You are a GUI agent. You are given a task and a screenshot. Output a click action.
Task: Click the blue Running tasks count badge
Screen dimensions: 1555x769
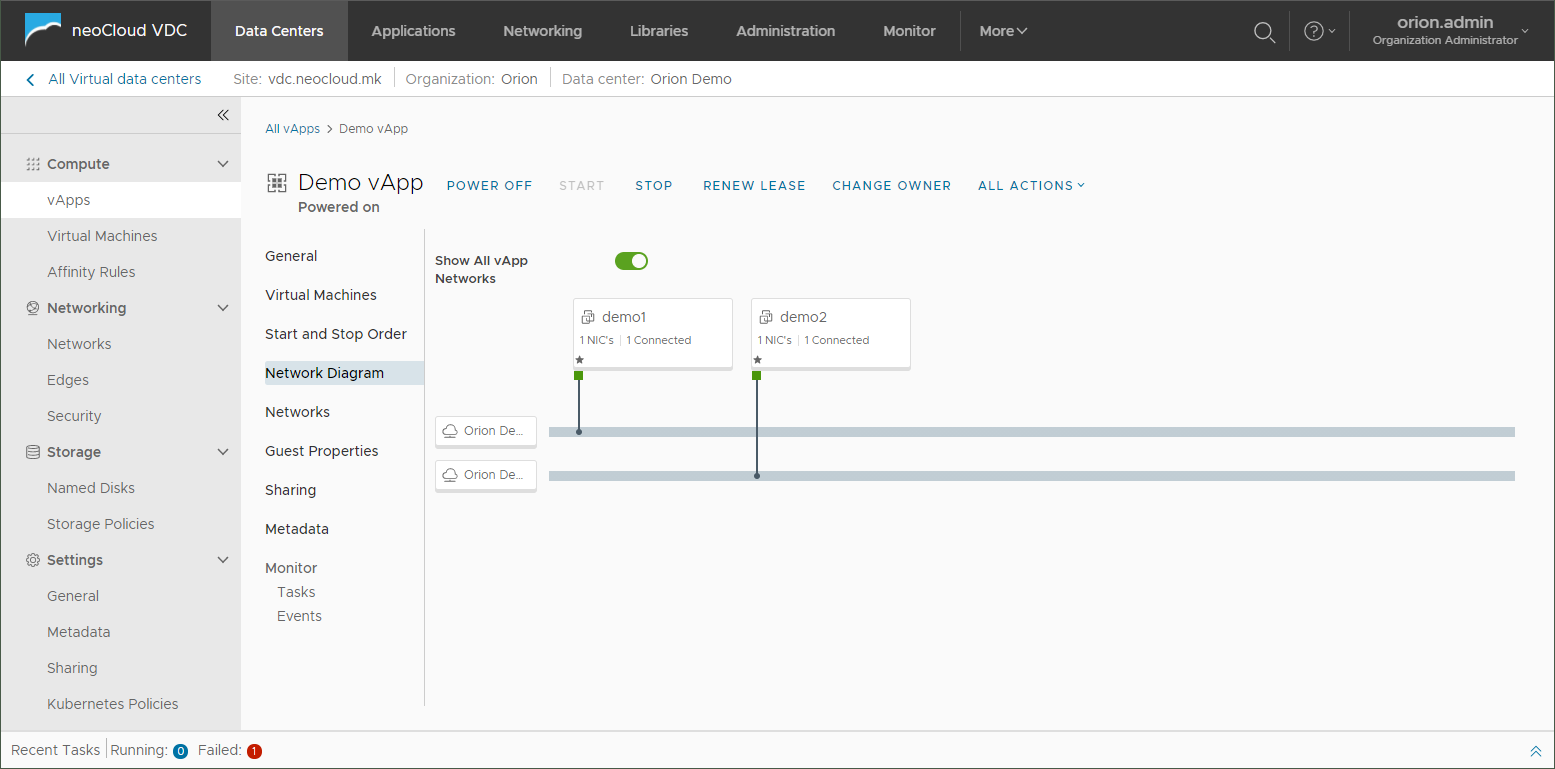point(181,751)
